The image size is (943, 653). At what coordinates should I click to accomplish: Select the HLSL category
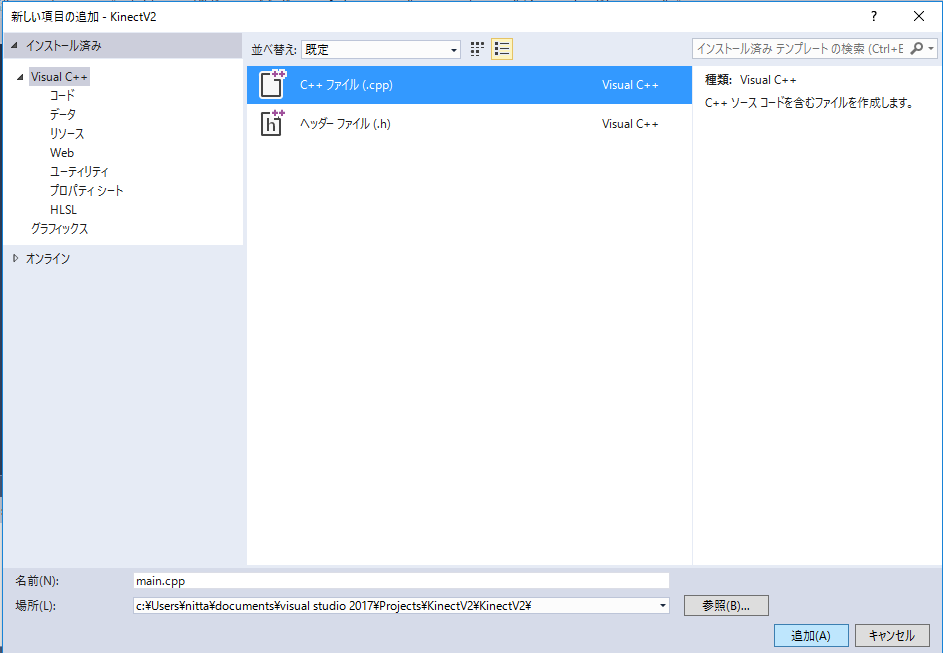click(63, 209)
